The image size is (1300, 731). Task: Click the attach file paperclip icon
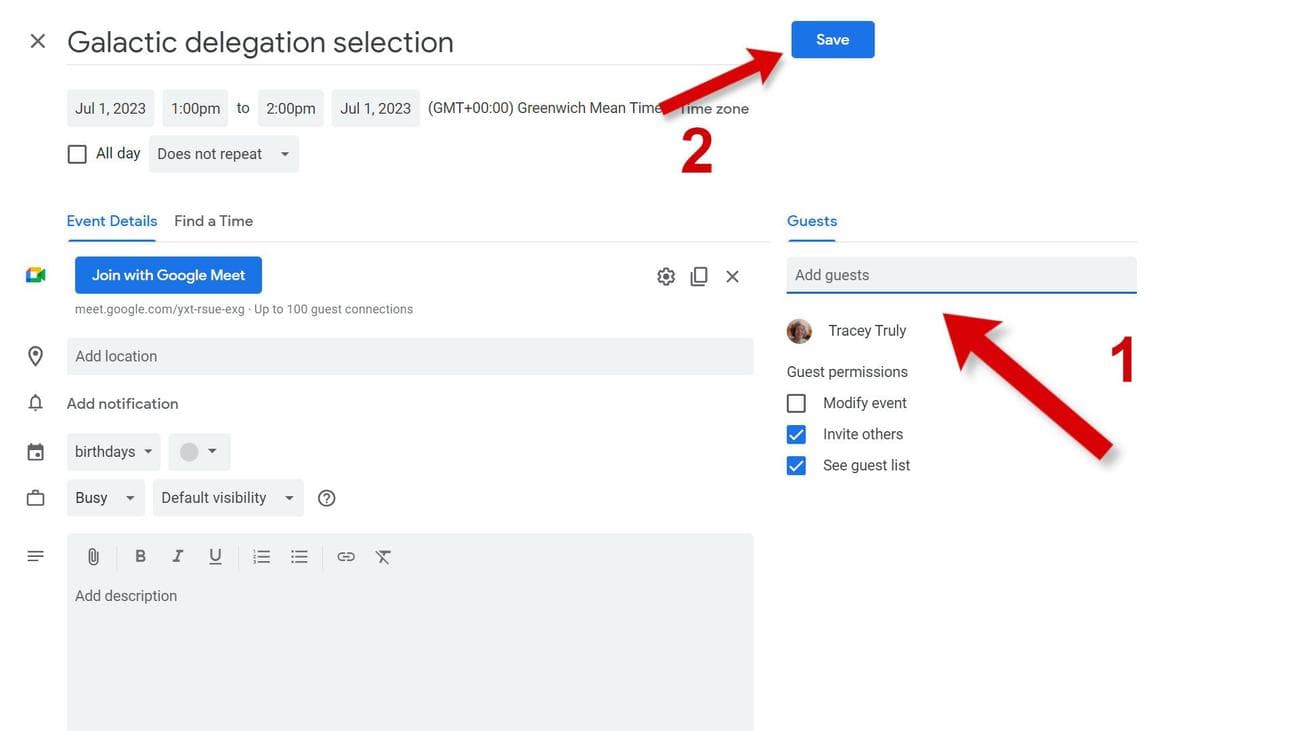point(93,557)
